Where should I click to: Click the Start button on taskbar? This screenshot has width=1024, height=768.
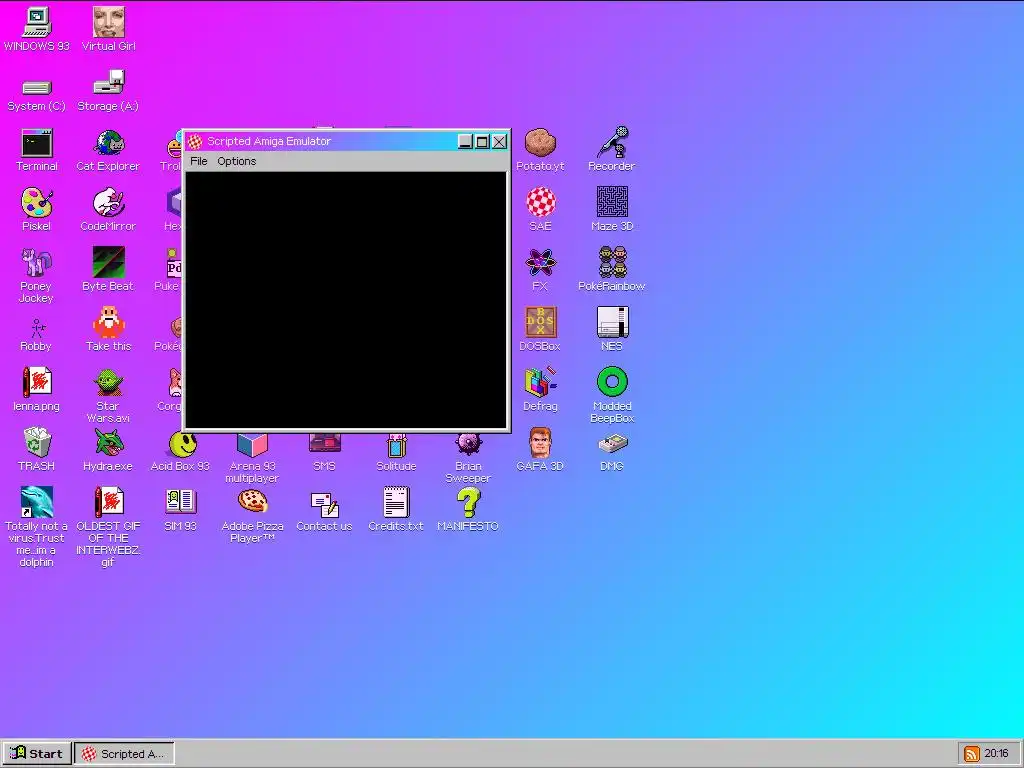tap(37, 754)
